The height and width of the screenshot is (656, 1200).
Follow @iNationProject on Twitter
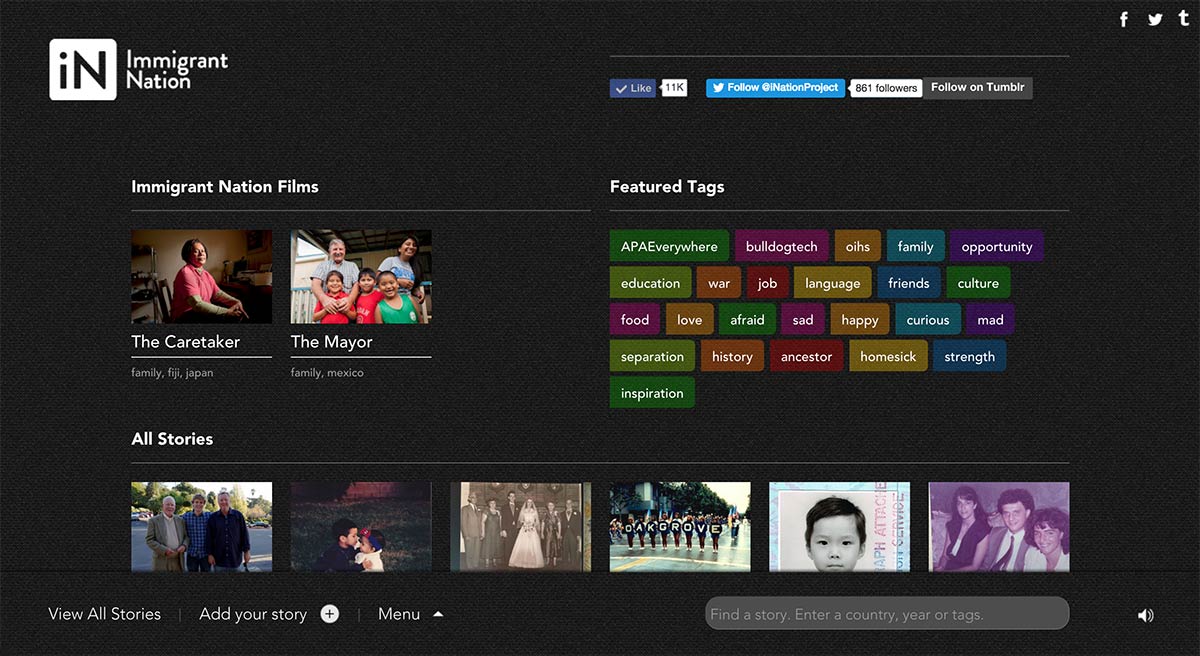point(775,88)
